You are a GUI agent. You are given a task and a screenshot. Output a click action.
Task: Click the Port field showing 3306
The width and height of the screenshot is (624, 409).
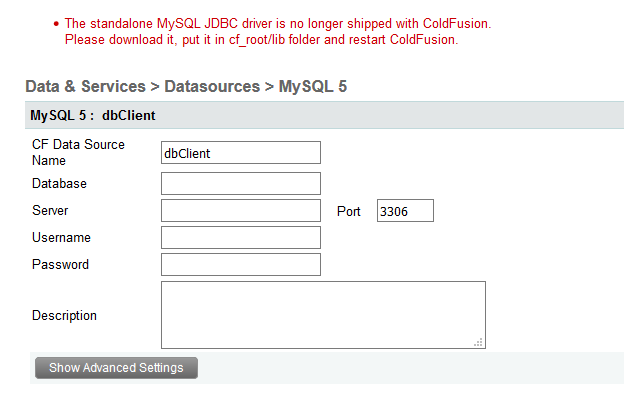click(405, 210)
